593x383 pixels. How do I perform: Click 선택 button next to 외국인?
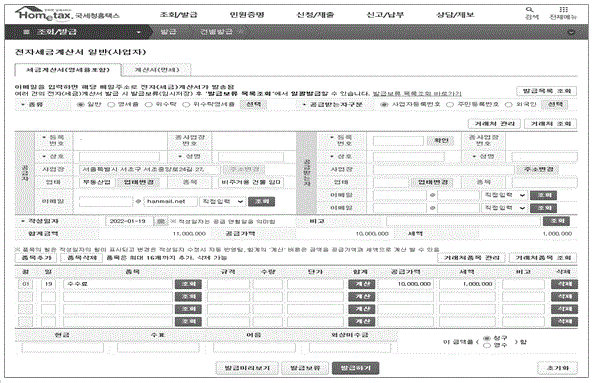555,104
